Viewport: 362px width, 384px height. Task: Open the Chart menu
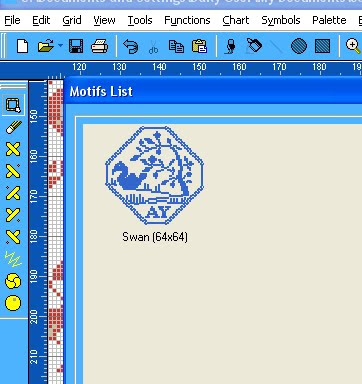tap(236, 20)
